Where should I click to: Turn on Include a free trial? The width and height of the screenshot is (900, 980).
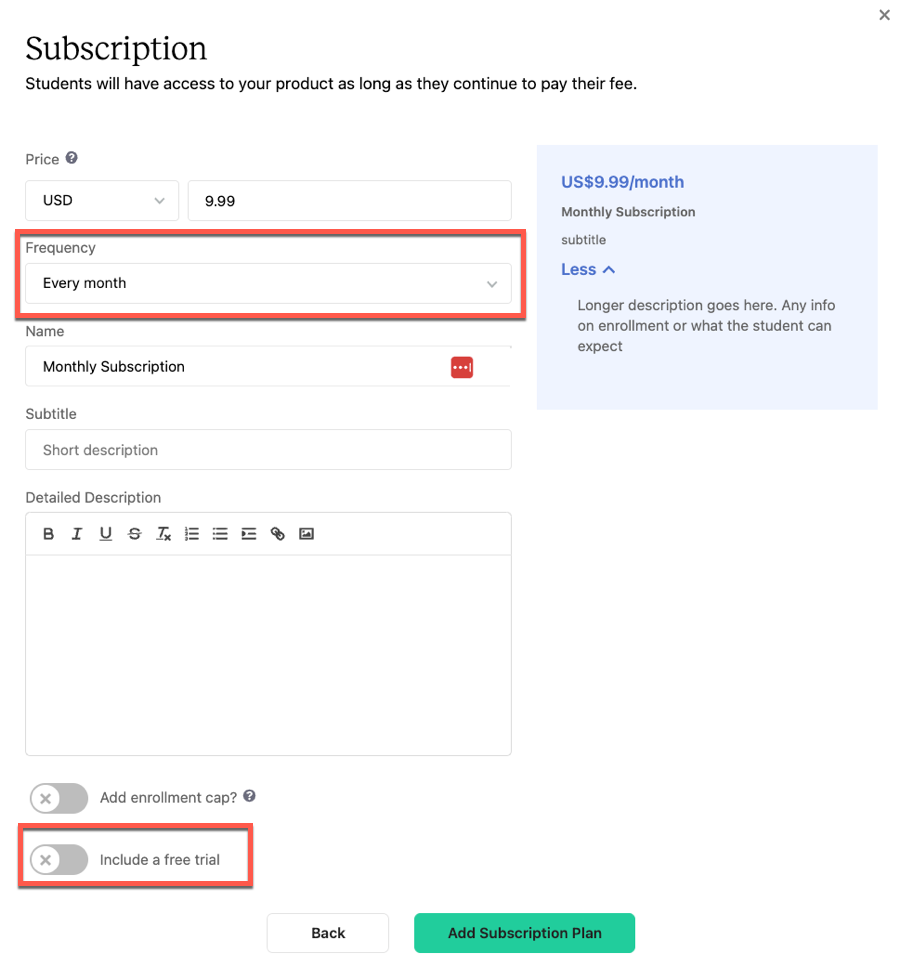(x=59, y=859)
